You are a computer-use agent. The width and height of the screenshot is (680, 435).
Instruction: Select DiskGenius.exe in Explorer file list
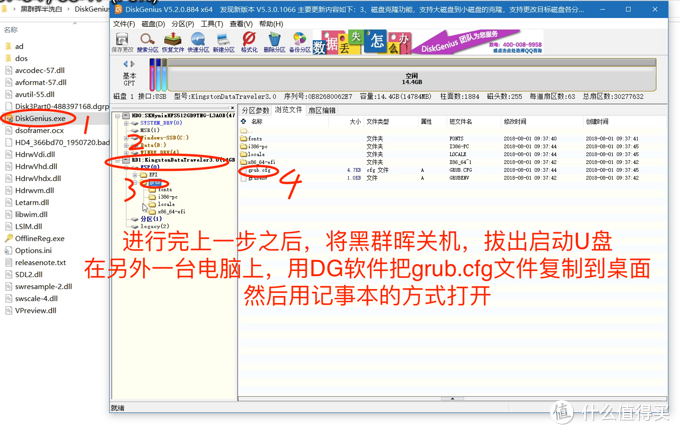tap(36, 118)
